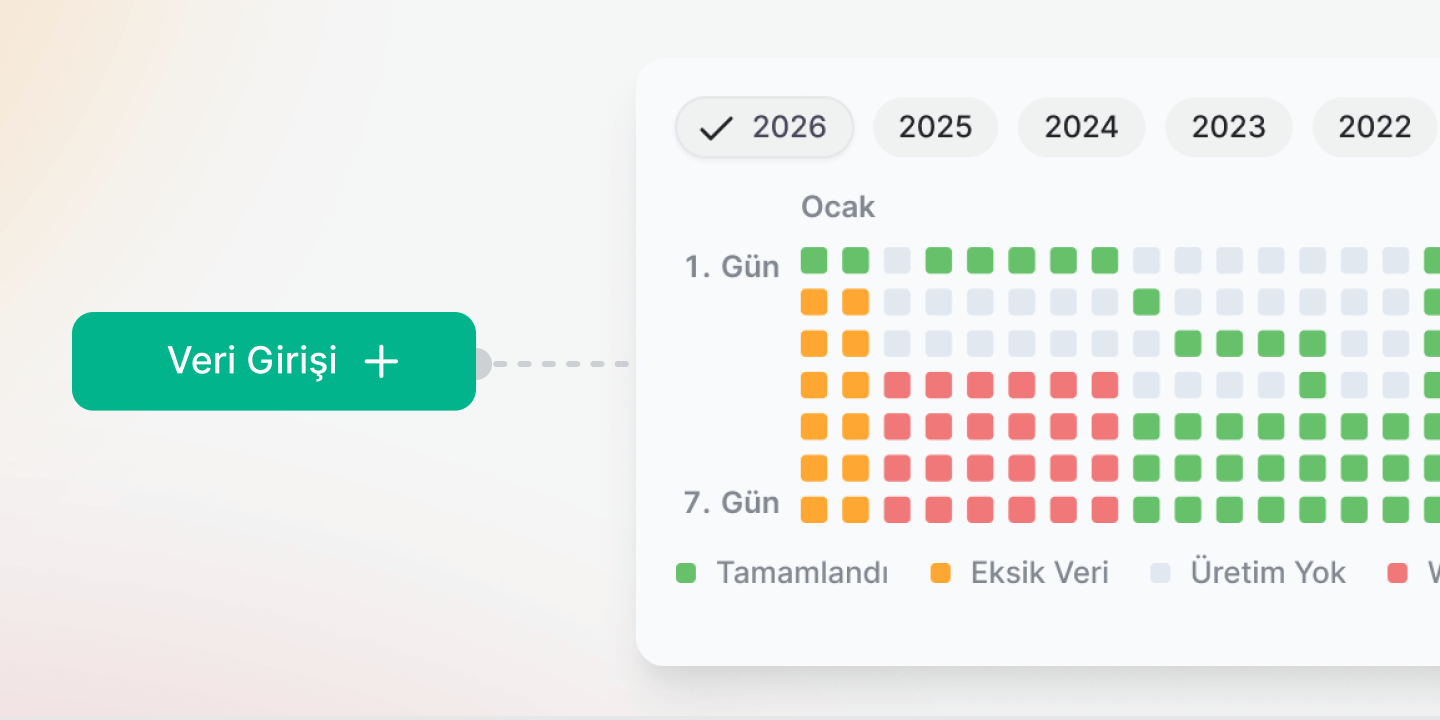Switch to the 2023 tab
The height and width of the screenshot is (720, 1440).
coord(1228,127)
